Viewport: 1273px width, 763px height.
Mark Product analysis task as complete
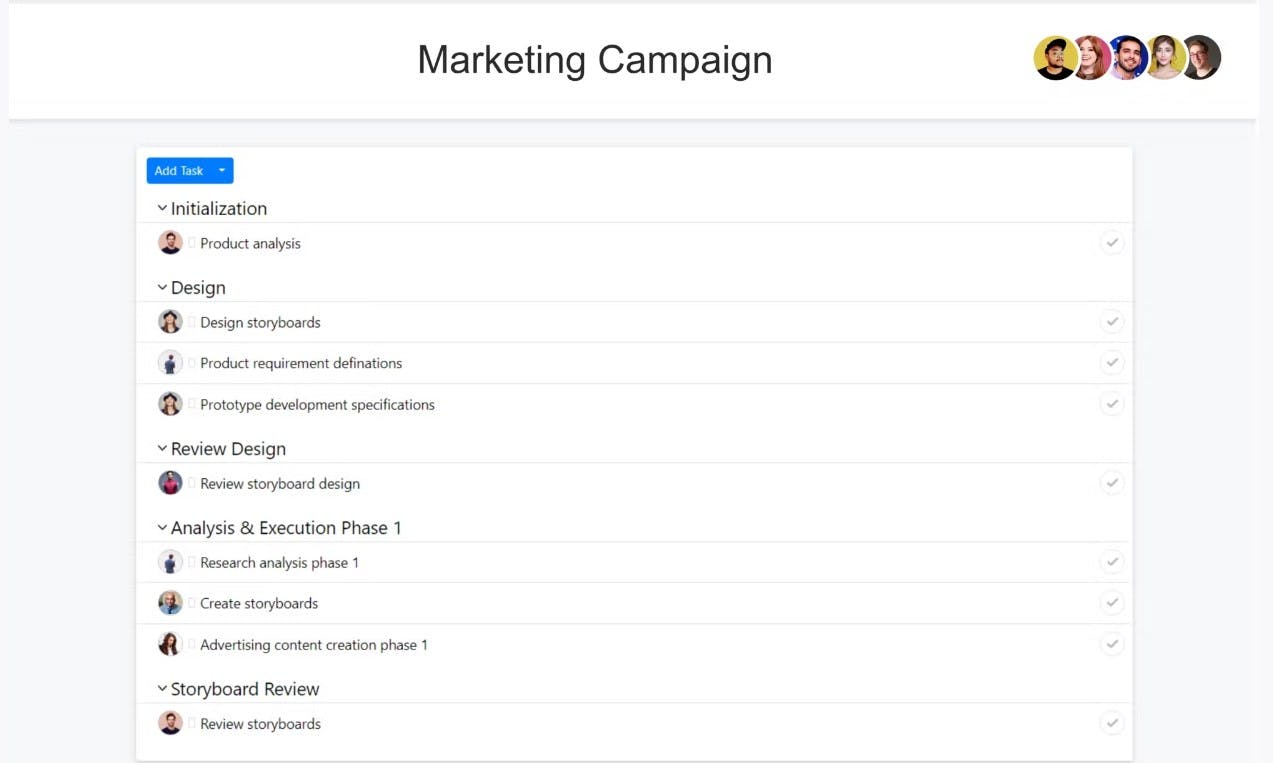point(1112,243)
